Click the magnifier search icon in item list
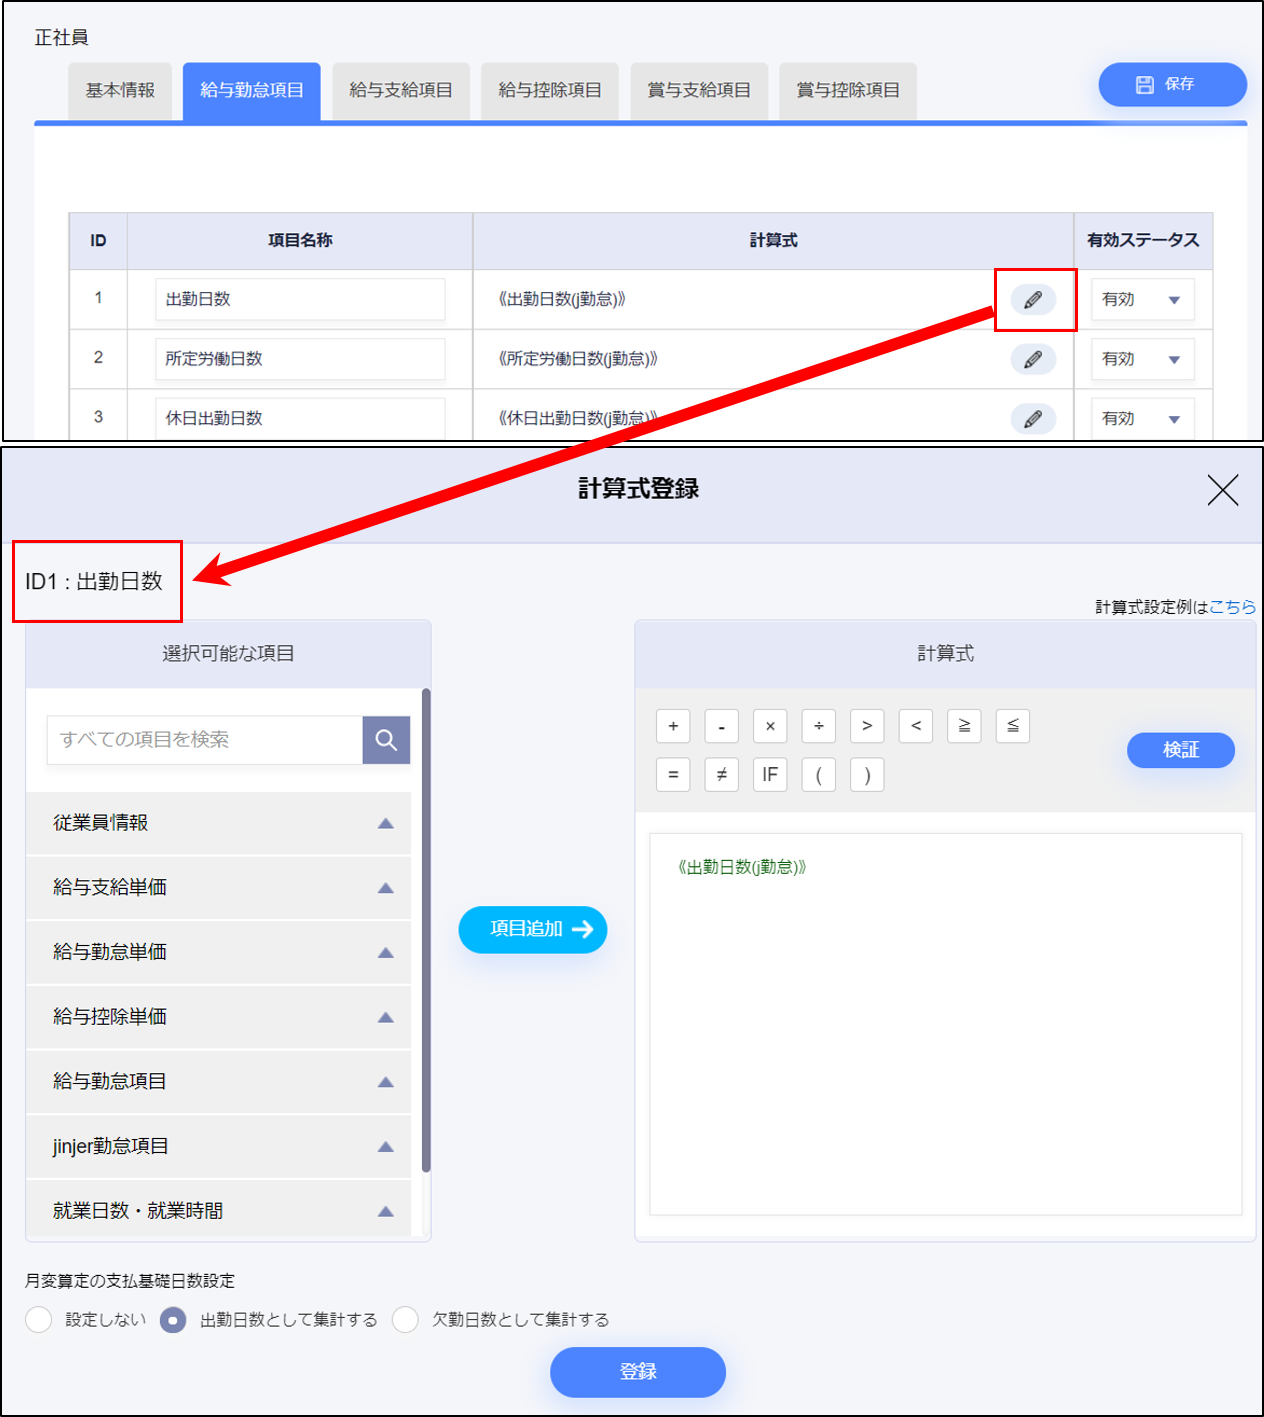 click(x=386, y=740)
